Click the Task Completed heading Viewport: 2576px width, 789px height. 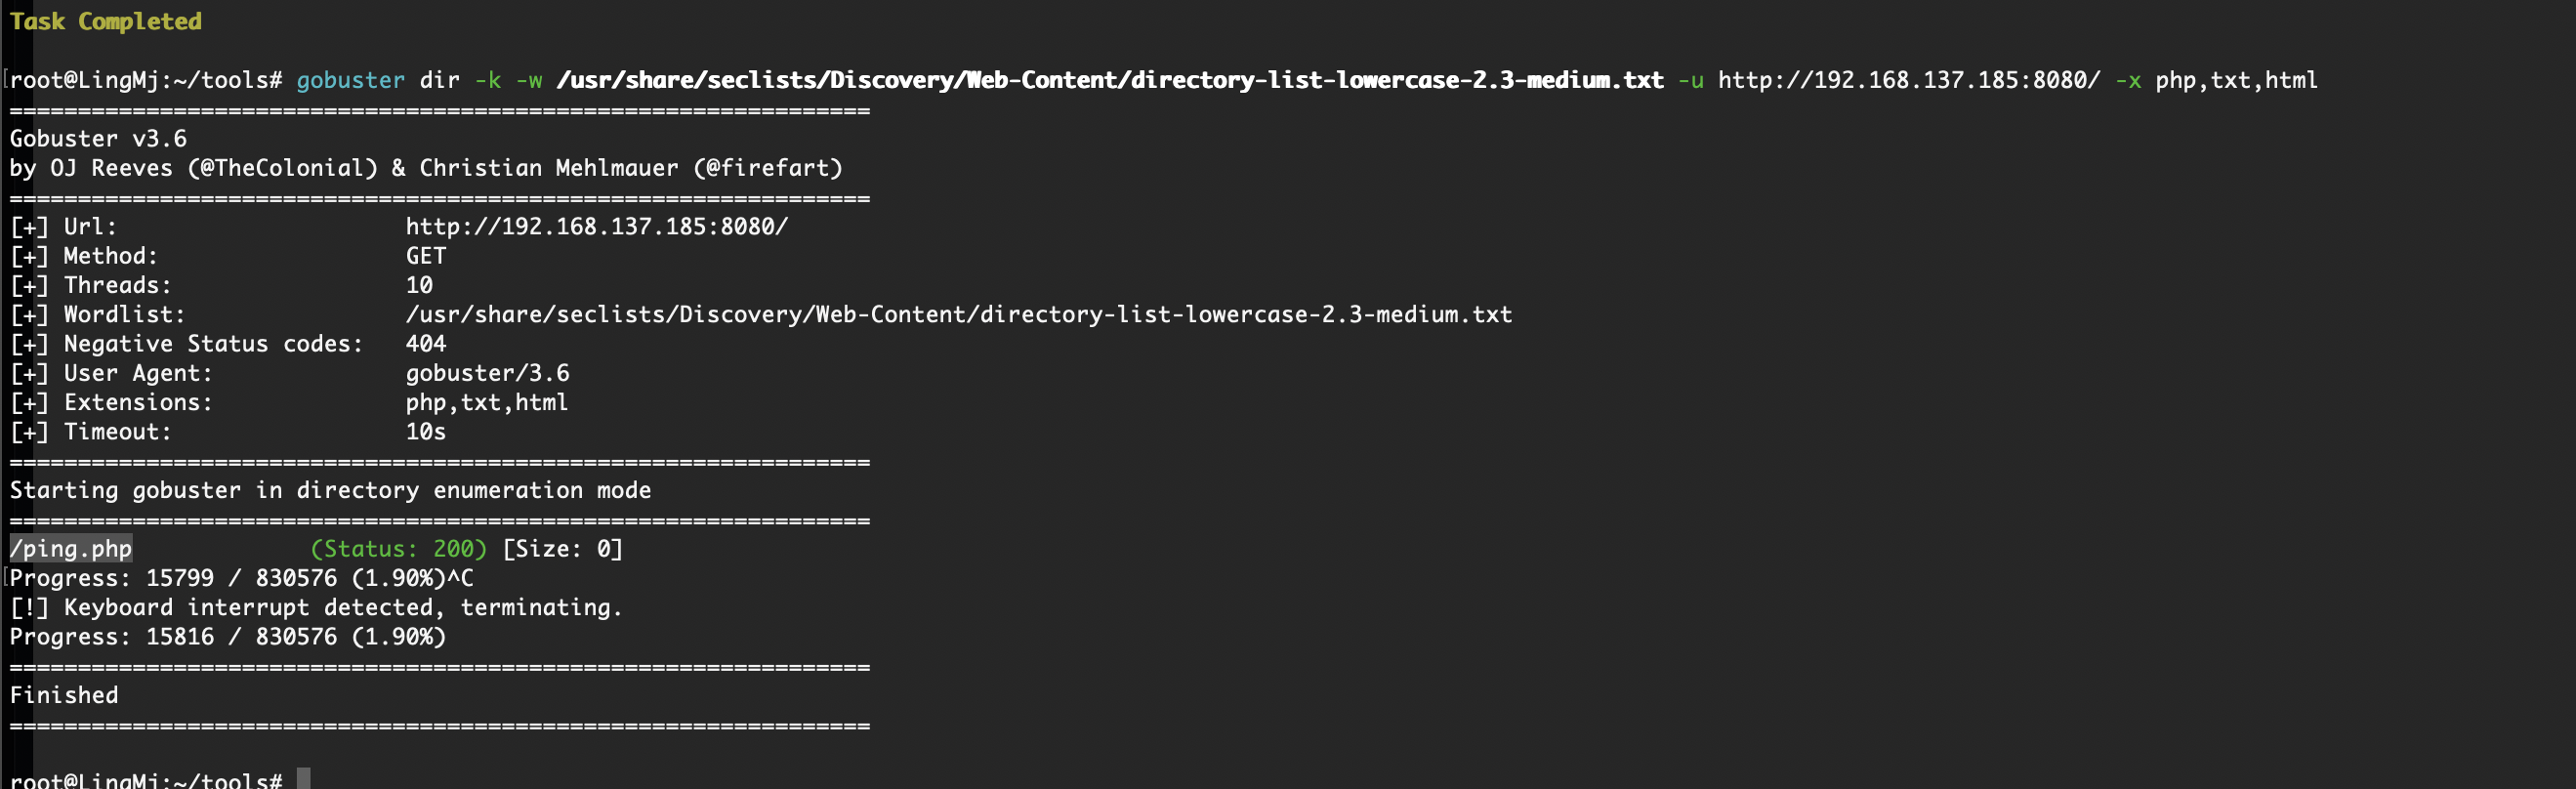106,21
